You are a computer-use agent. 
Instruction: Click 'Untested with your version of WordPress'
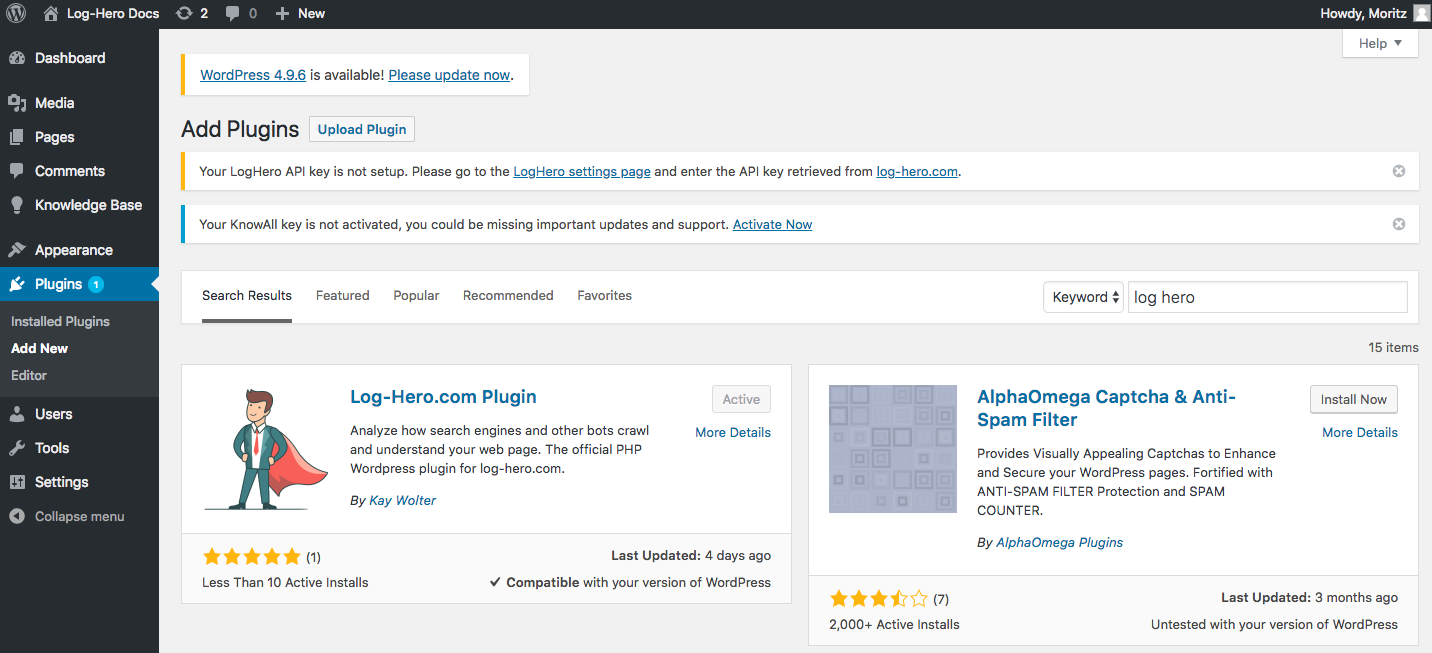click(1274, 624)
